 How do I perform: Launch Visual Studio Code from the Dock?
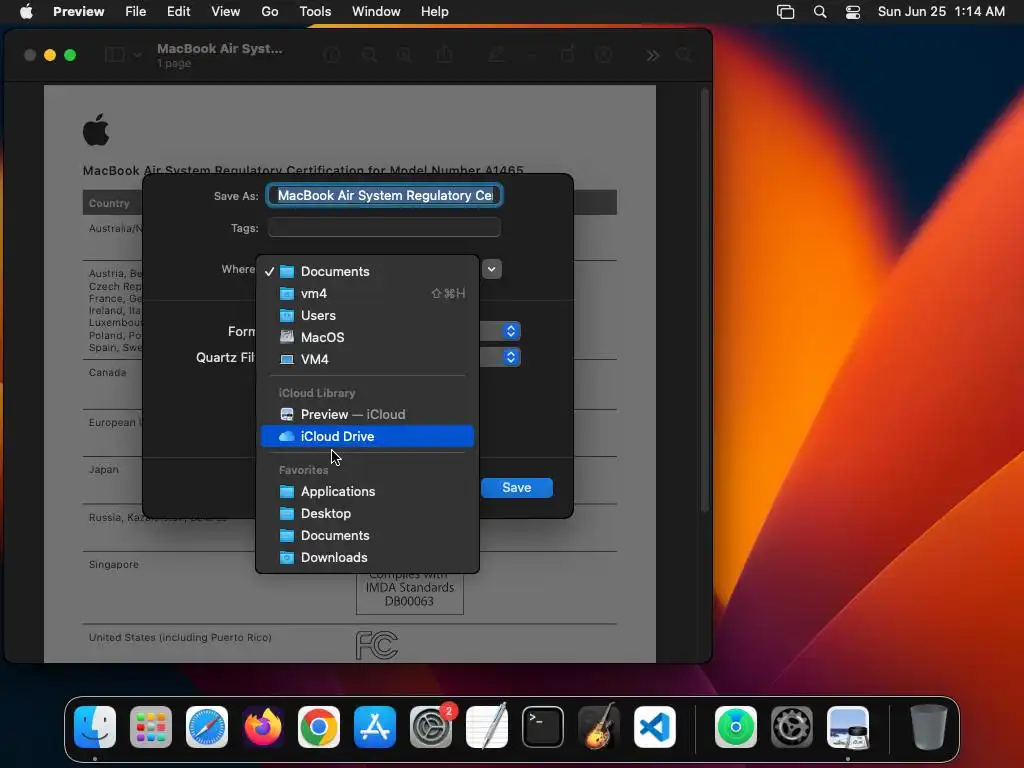pos(655,727)
